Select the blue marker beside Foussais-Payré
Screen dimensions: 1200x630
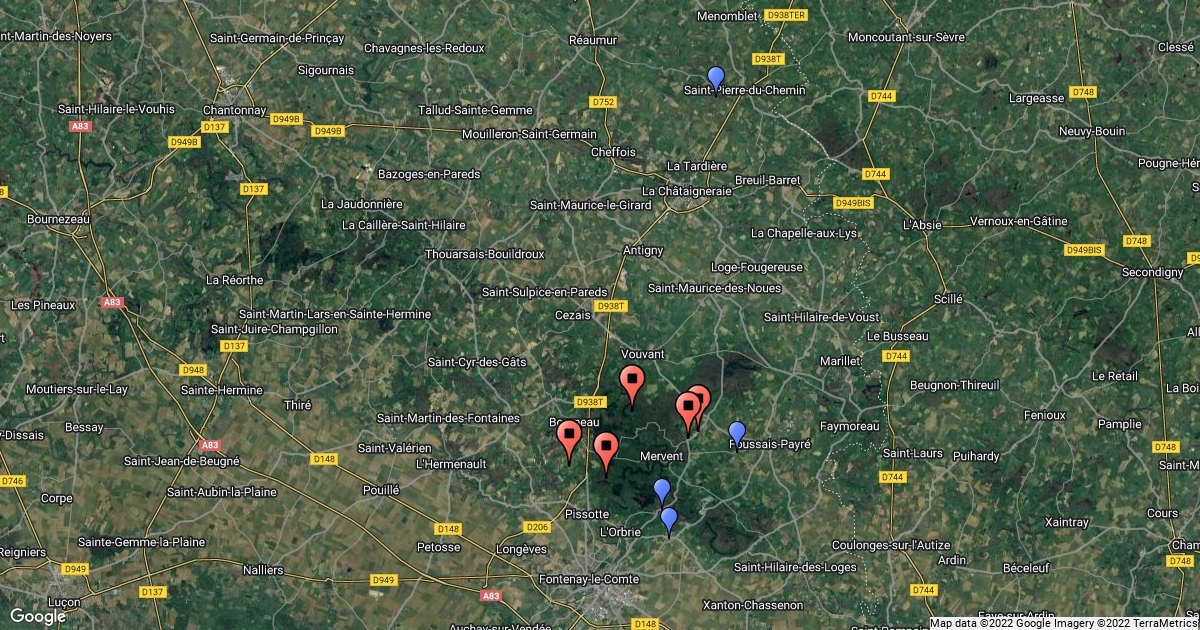tap(737, 434)
